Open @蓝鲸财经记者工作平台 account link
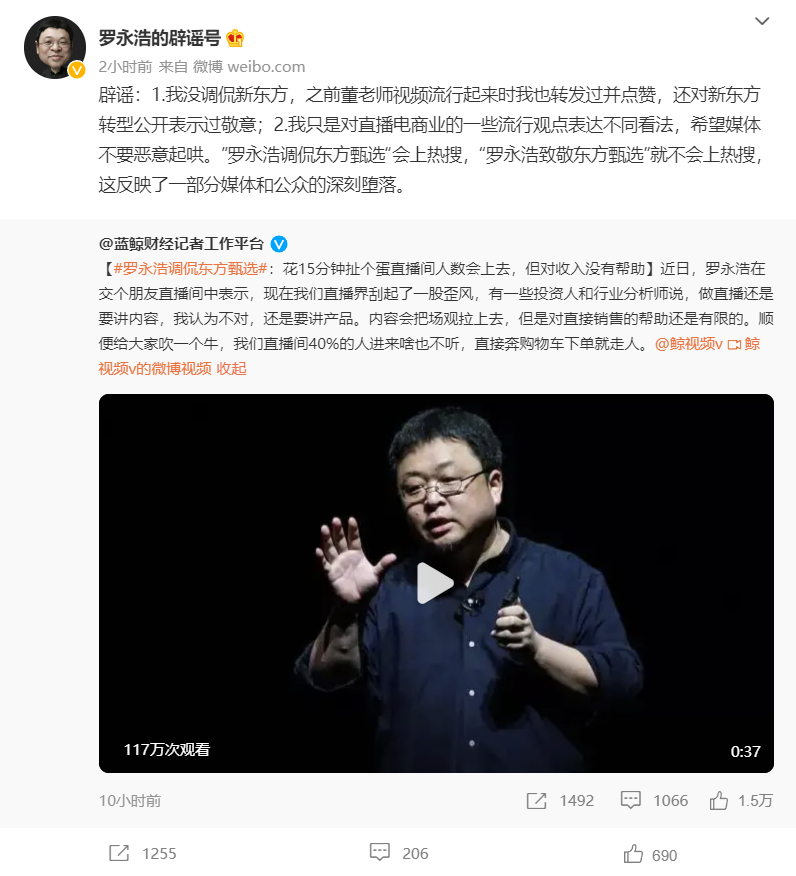Viewport: 796px width, 876px height. (x=181, y=244)
